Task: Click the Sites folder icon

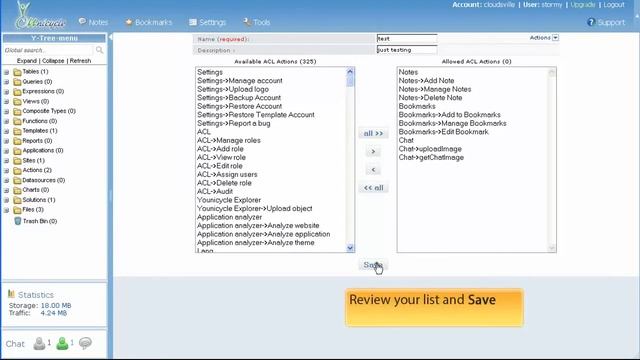Action: click(x=17, y=160)
